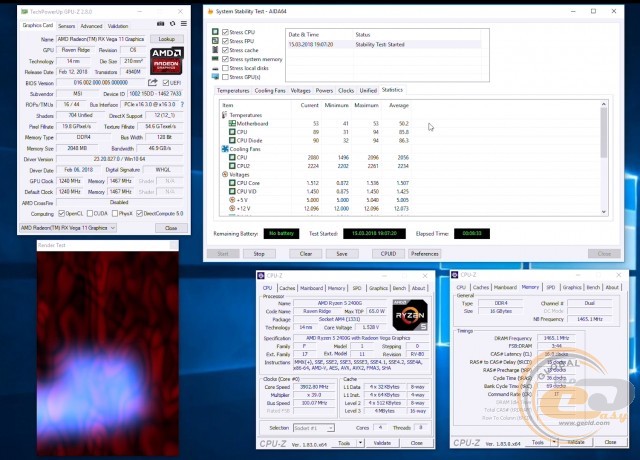
Task: Toggle the Stress FPU checkbox
Action: pyautogui.click(x=225, y=41)
